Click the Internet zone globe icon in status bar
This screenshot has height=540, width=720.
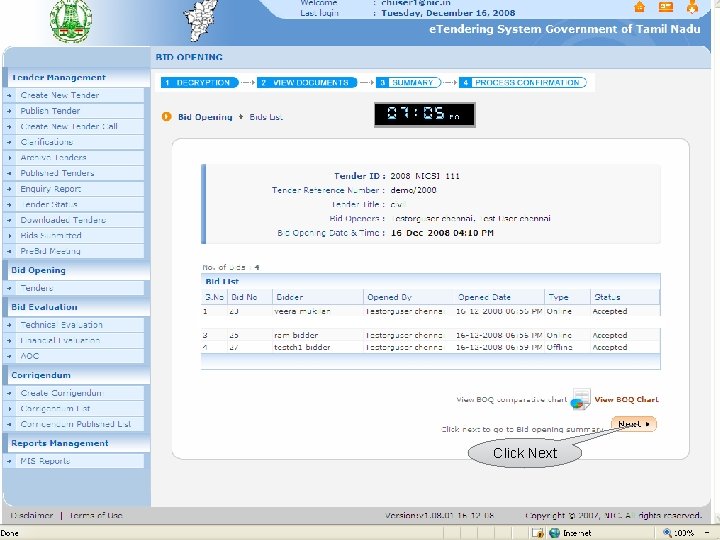click(x=555, y=533)
